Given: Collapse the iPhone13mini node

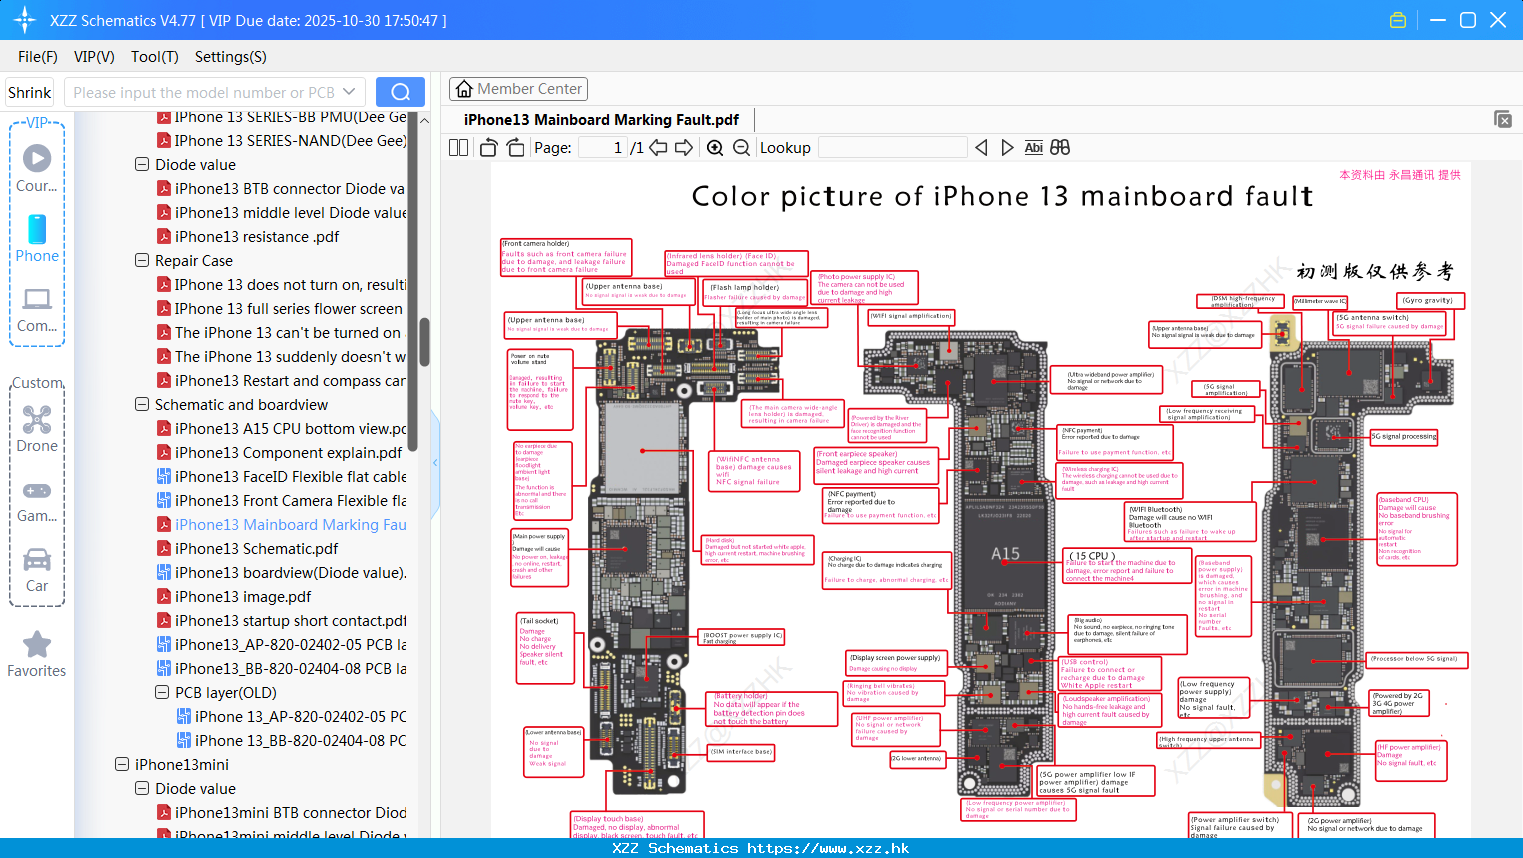Looking at the screenshot, I should (122, 764).
